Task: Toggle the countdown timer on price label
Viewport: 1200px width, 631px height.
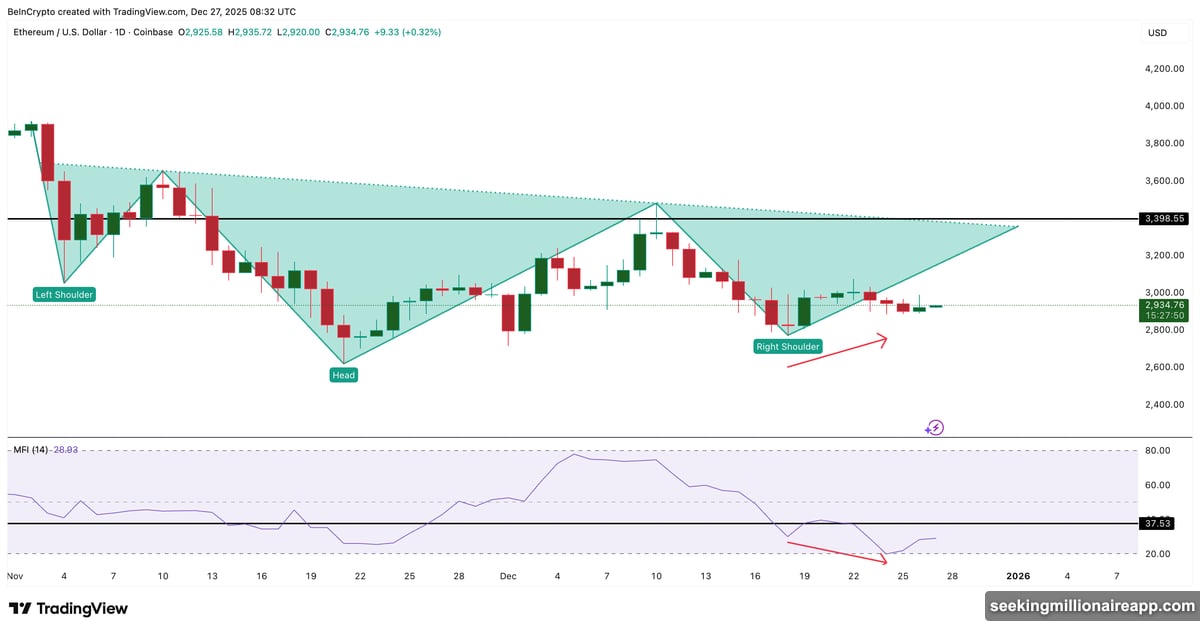Action: (1163, 315)
